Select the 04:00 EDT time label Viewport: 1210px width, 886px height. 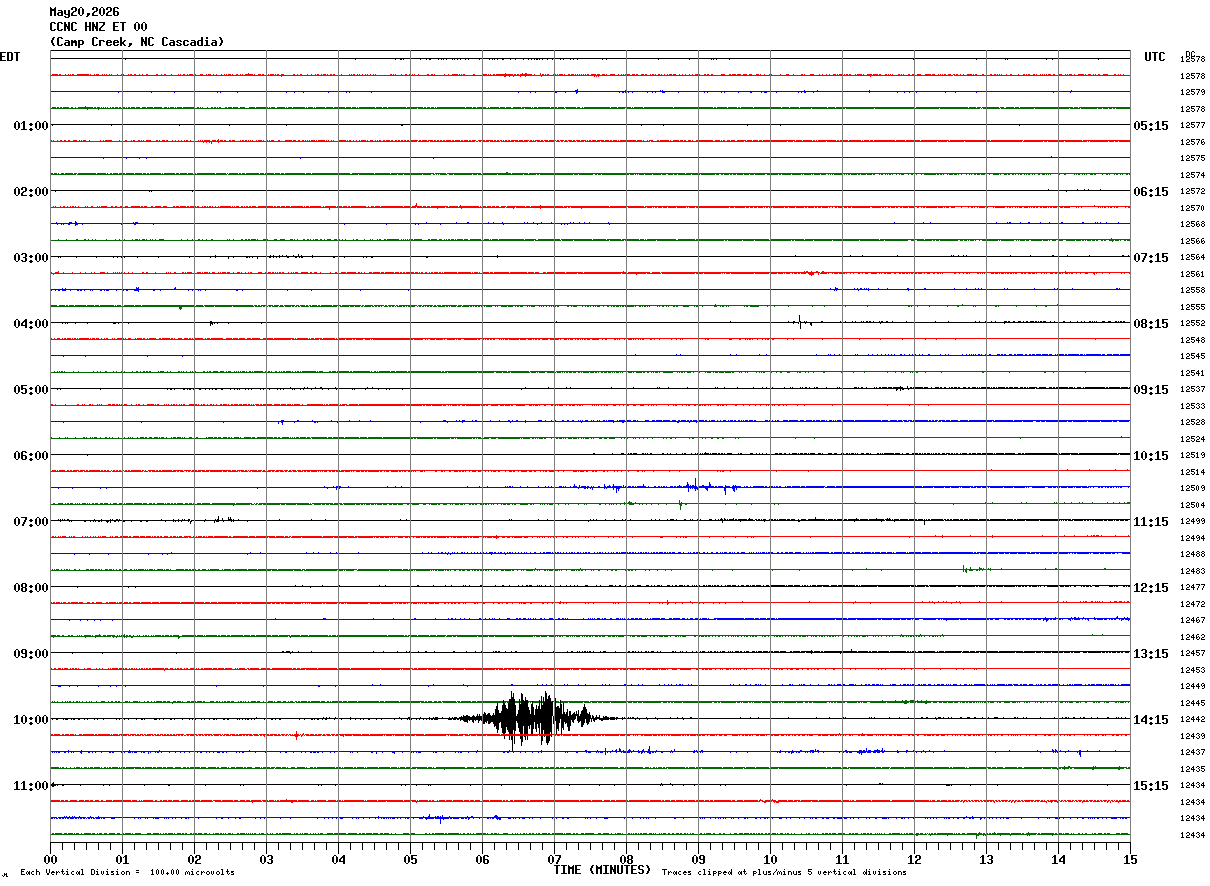31,324
